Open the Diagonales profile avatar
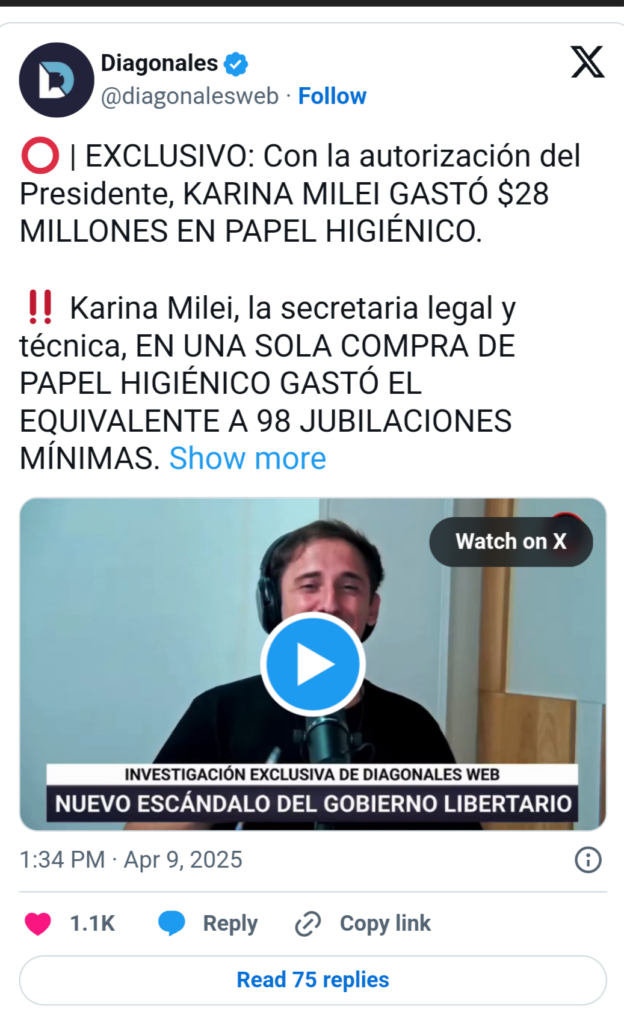624x1024 pixels. 57,80
